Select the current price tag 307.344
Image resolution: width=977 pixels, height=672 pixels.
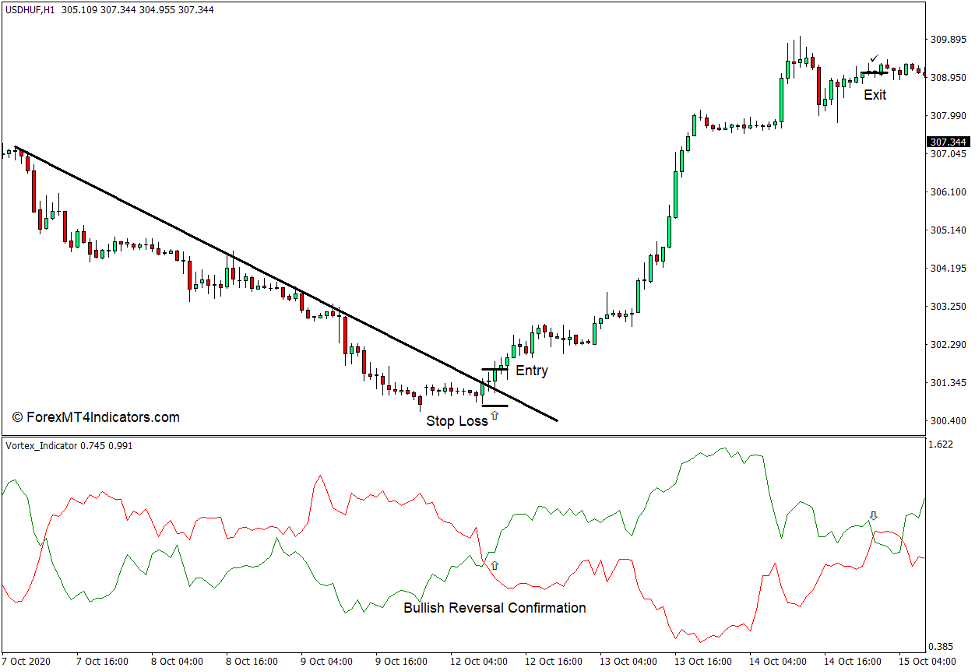pyautogui.click(x=947, y=142)
